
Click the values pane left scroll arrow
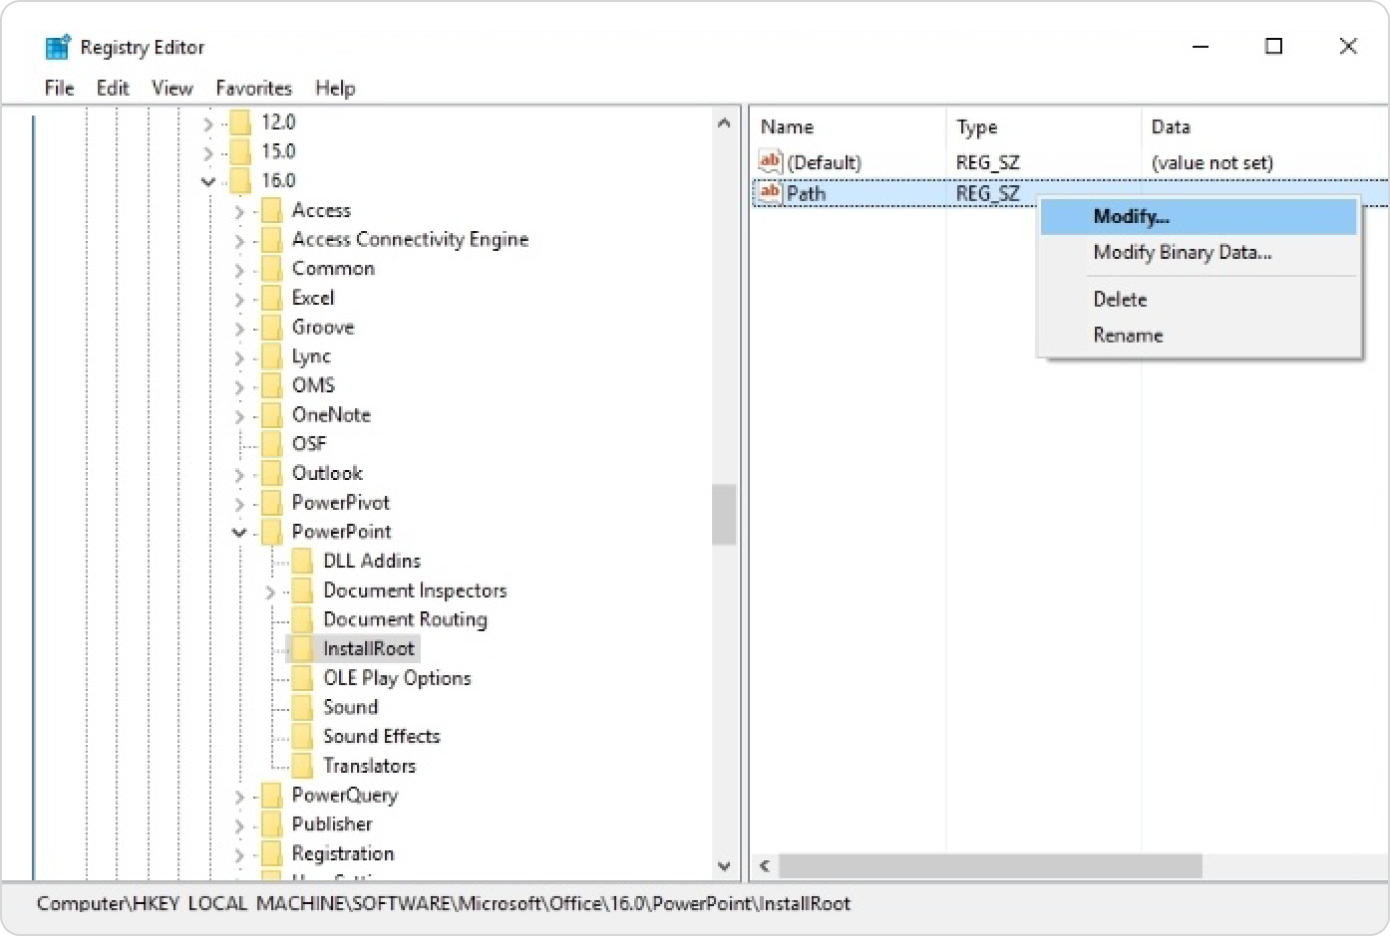pyautogui.click(x=765, y=866)
